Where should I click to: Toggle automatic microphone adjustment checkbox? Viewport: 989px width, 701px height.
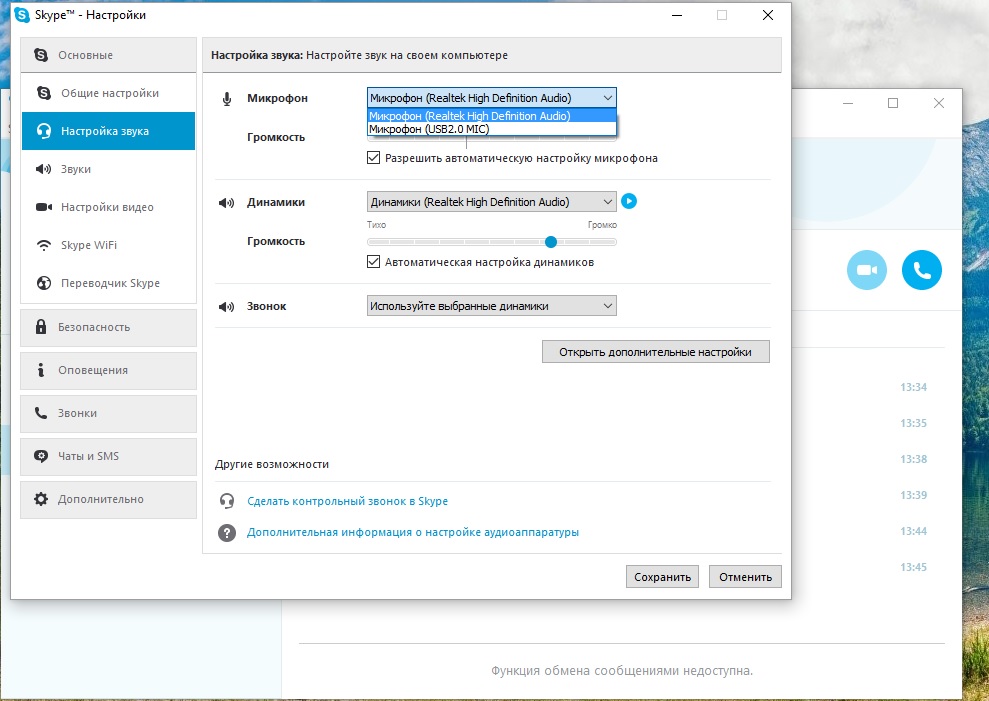[x=373, y=158]
